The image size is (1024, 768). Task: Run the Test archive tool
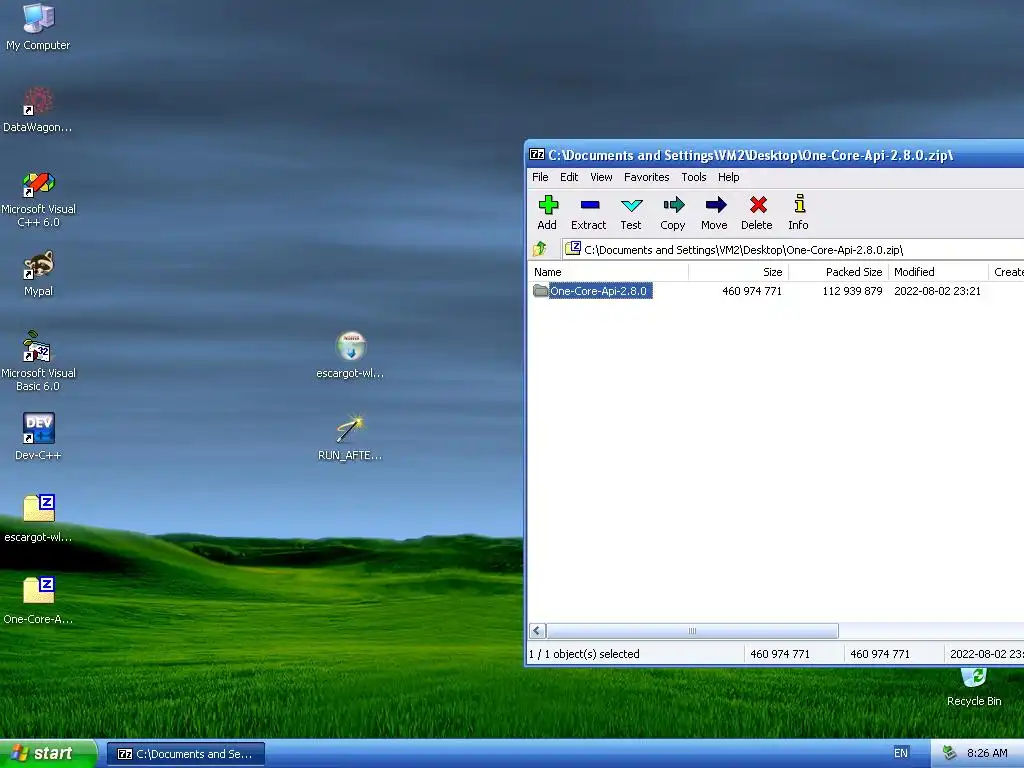pyautogui.click(x=631, y=213)
